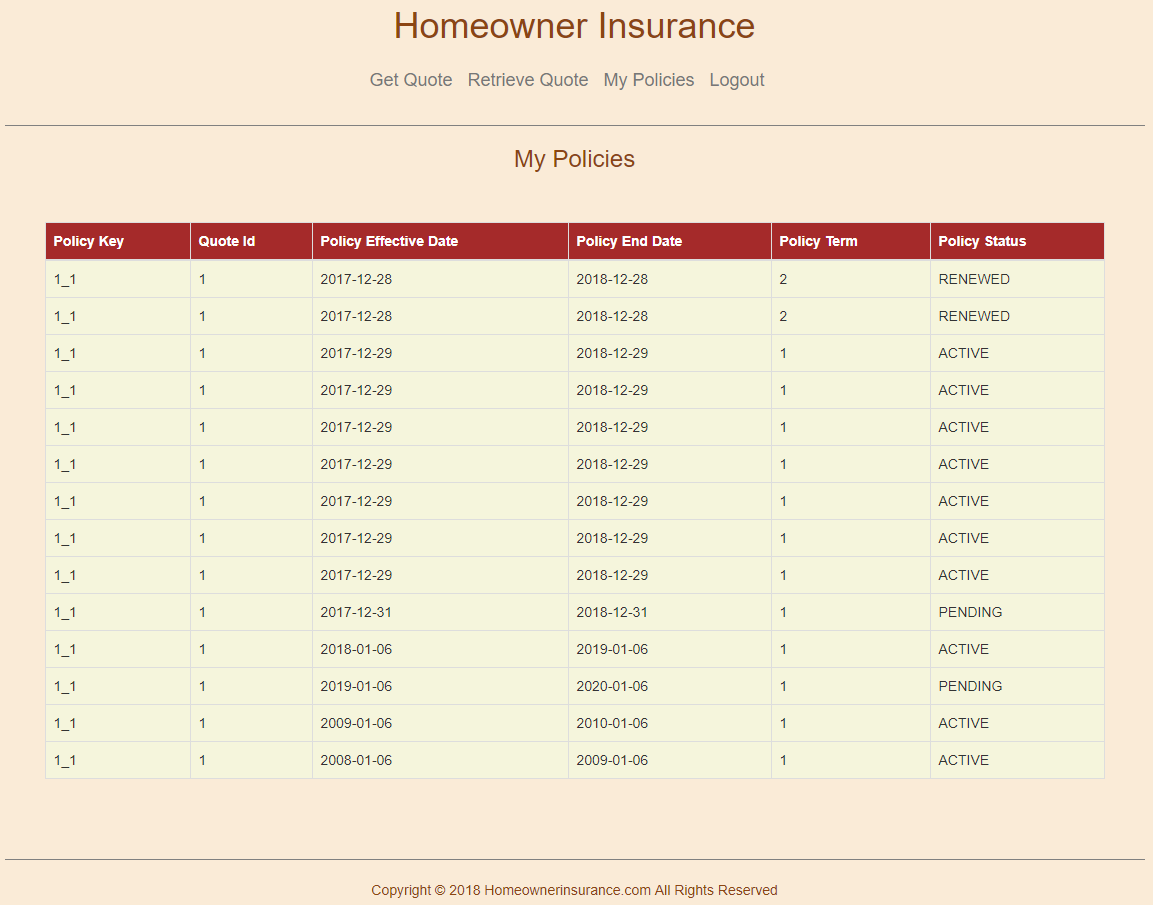Click the Policy Status column header
1153x905 pixels.
982,241
